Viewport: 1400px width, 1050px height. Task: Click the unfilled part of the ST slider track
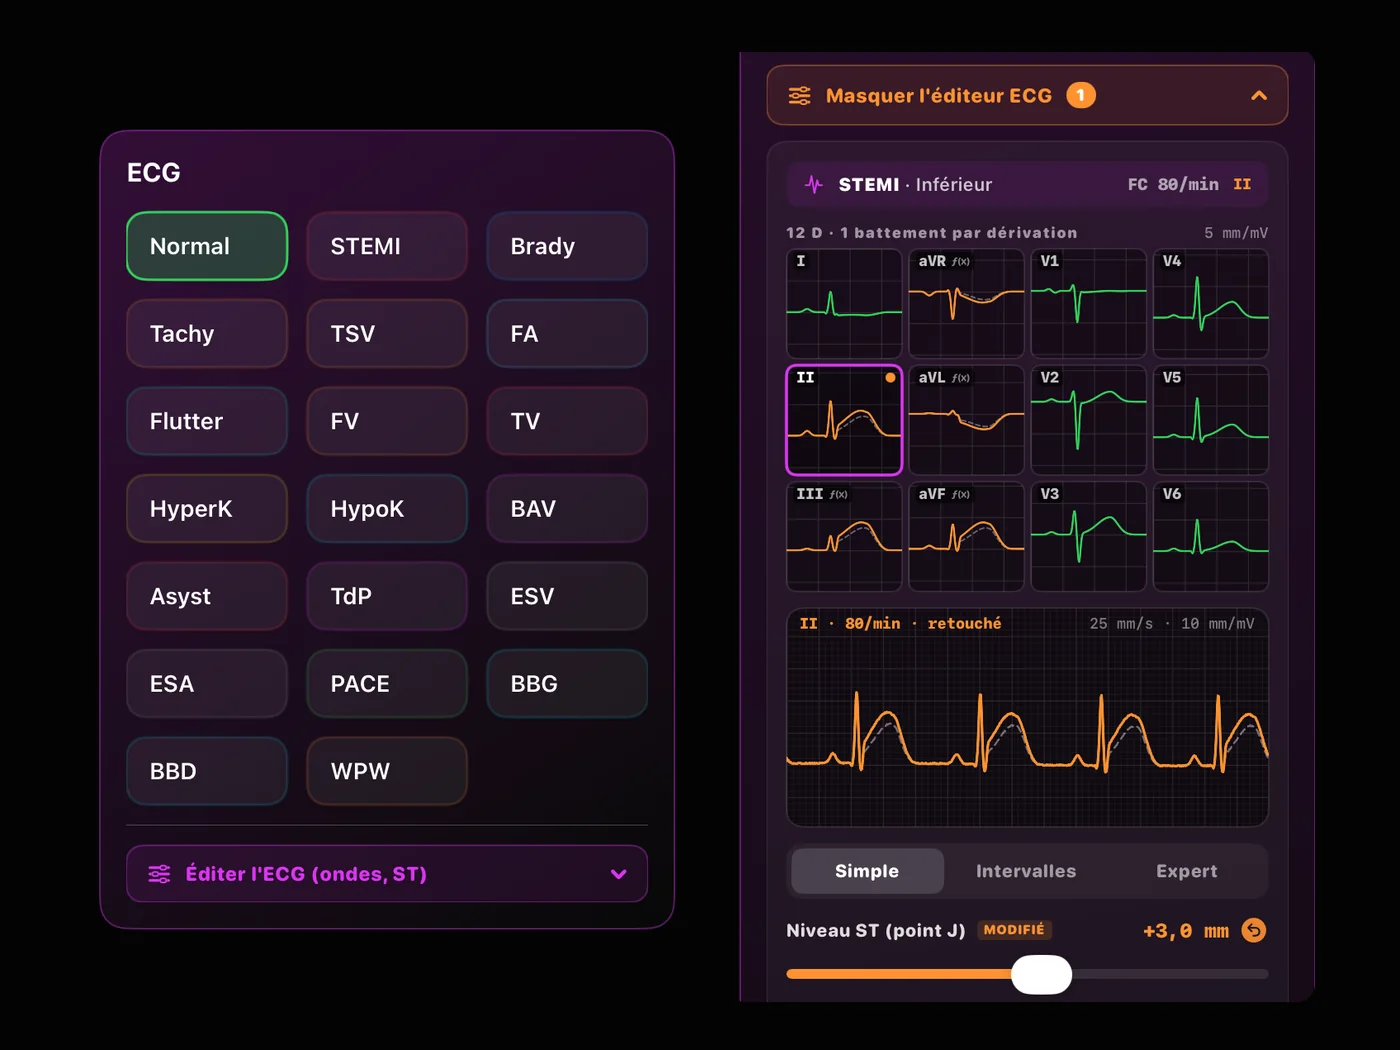click(1170, 974)
